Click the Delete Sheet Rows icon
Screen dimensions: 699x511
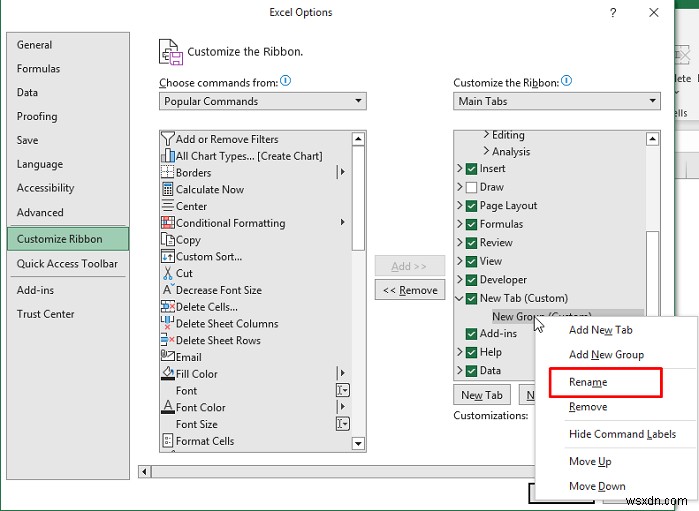click(x=168, y=340)
